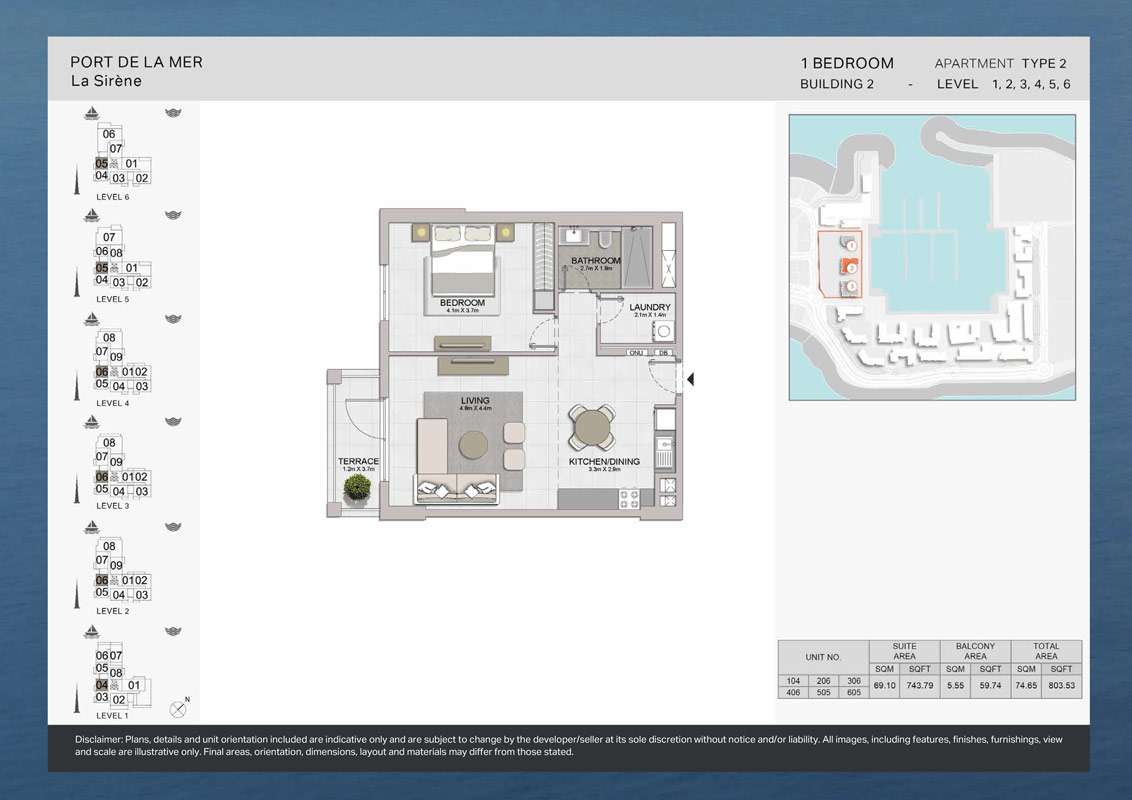Click the stove burners in the kitchen
Viewport: 1132px width, 800px height.
630,498
